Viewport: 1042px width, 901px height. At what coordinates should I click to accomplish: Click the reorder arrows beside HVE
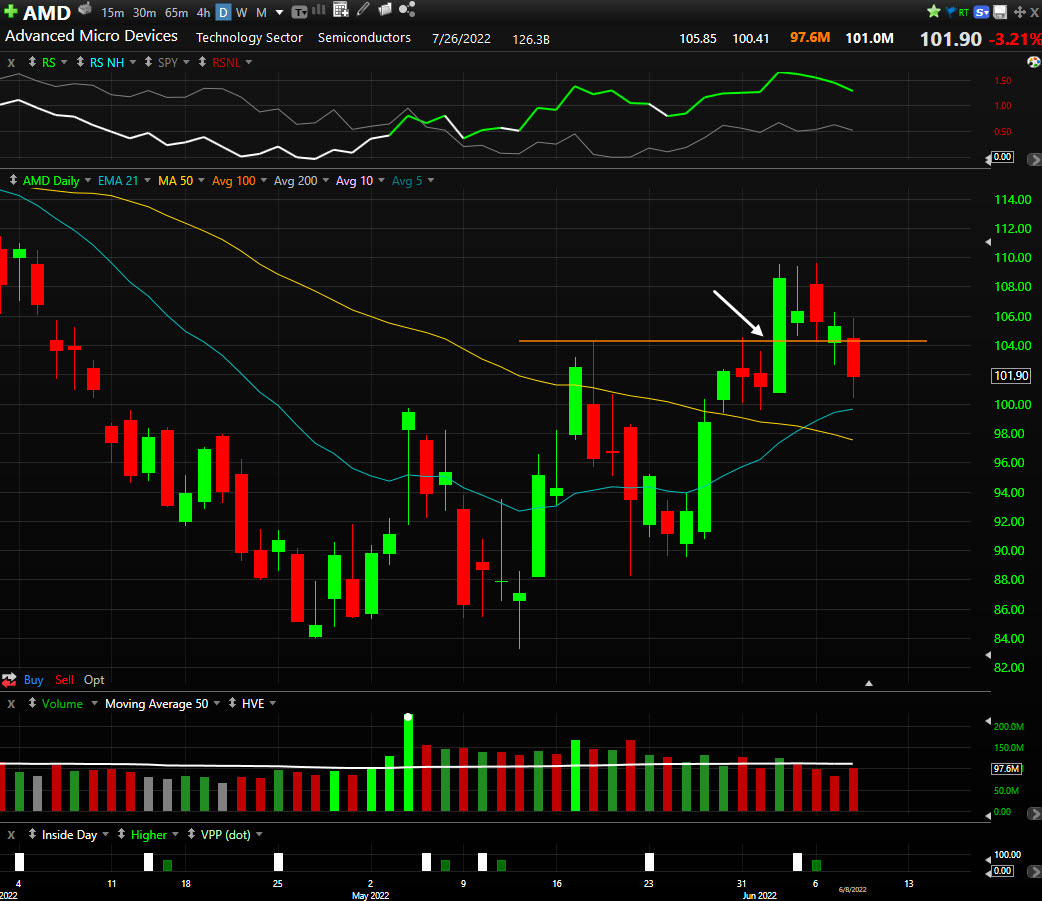coord(232,703)
